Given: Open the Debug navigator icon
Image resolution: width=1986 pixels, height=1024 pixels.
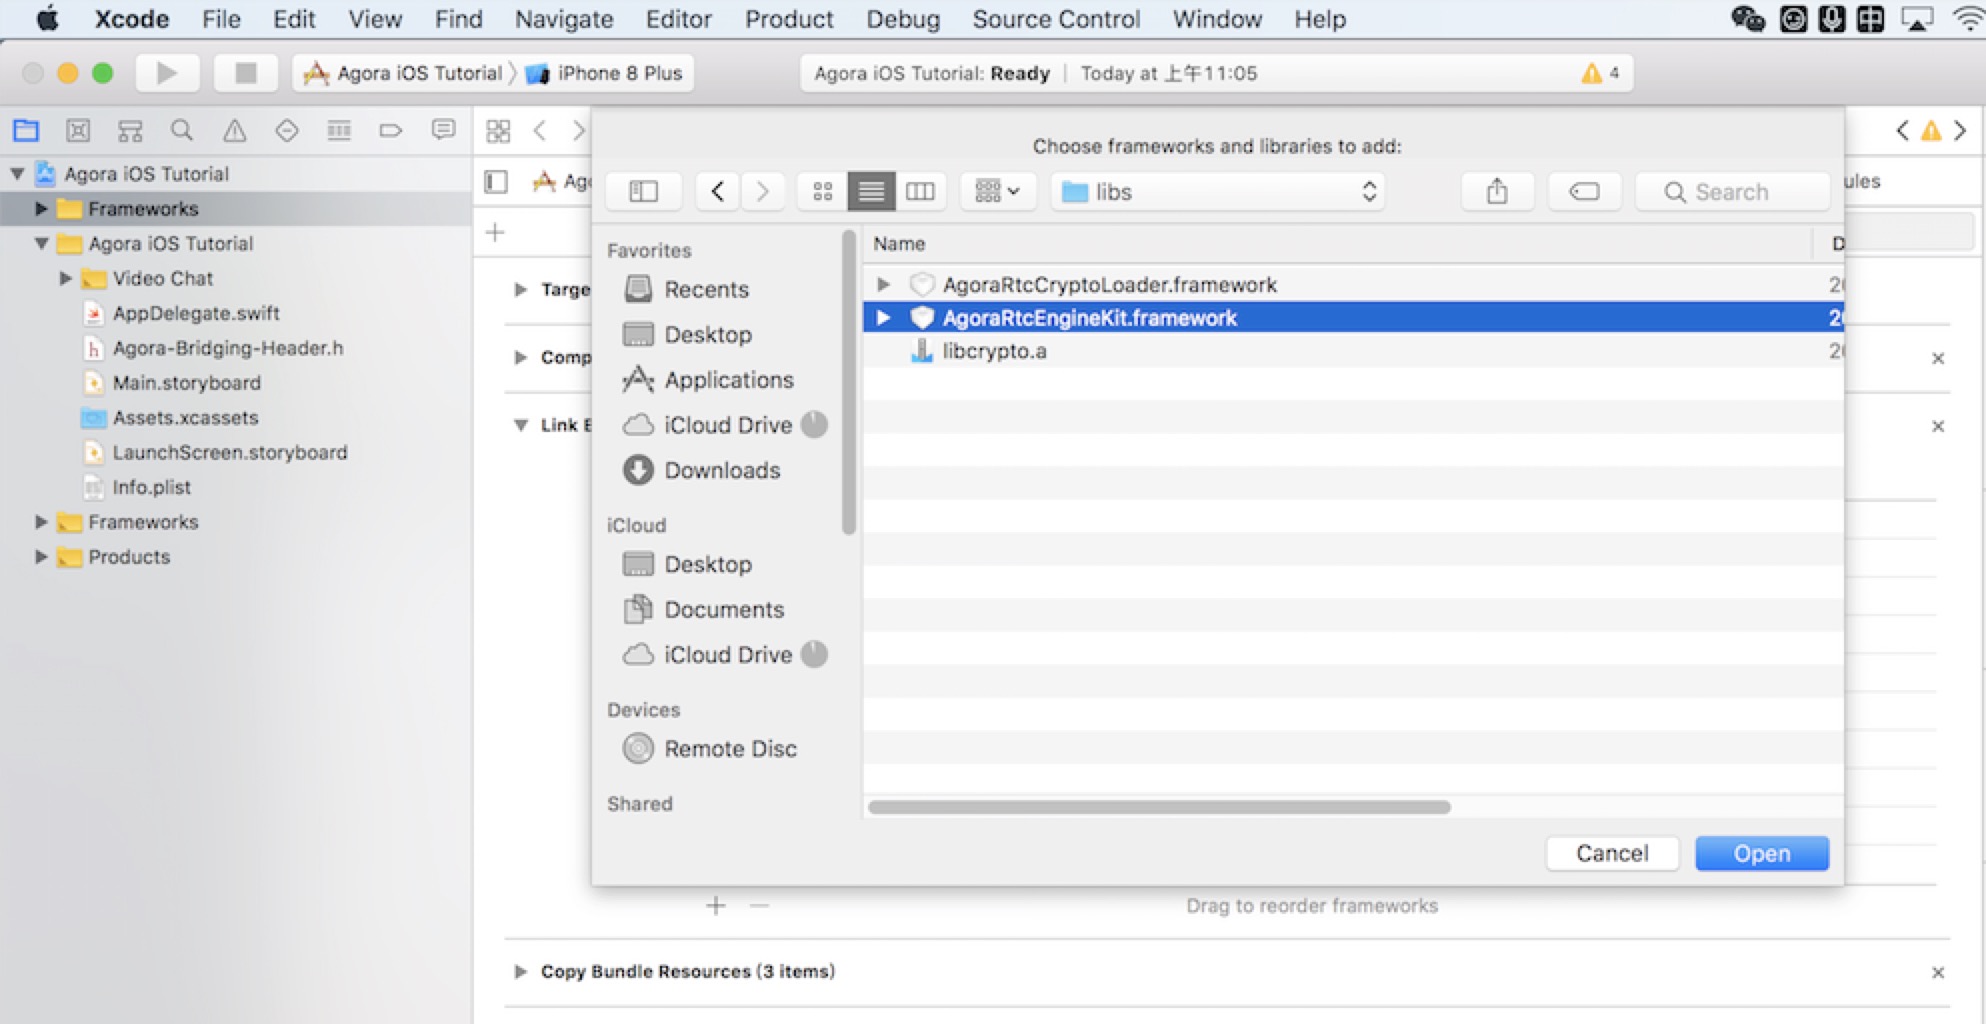Looking at the screenshot, I should (339, 130).
